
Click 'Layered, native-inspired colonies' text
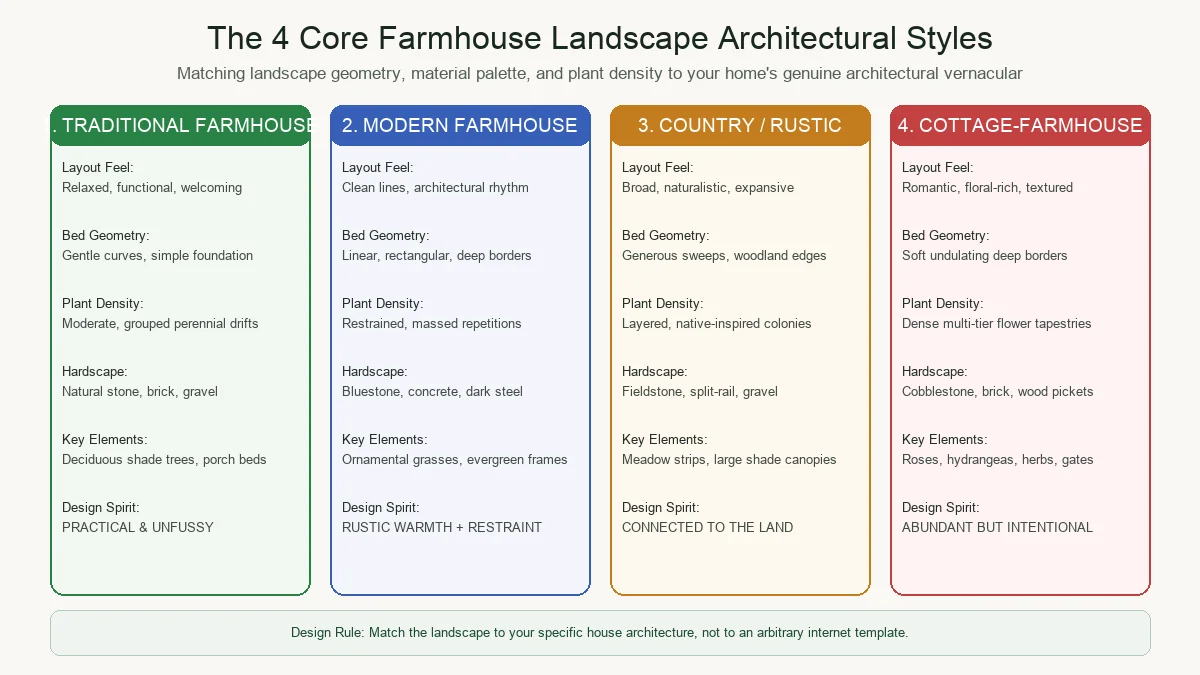click(717, 323)
